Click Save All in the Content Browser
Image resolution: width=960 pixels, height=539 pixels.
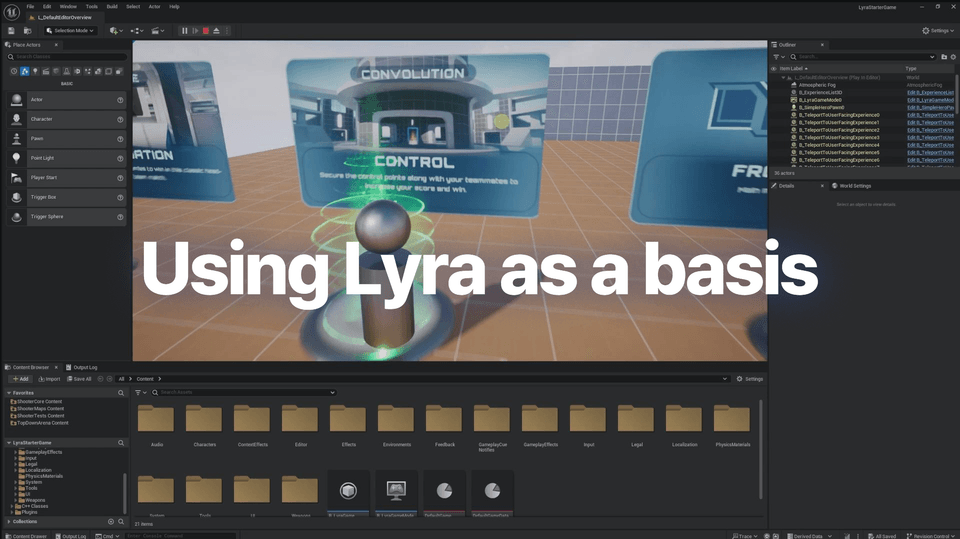[x=79, y=379]
